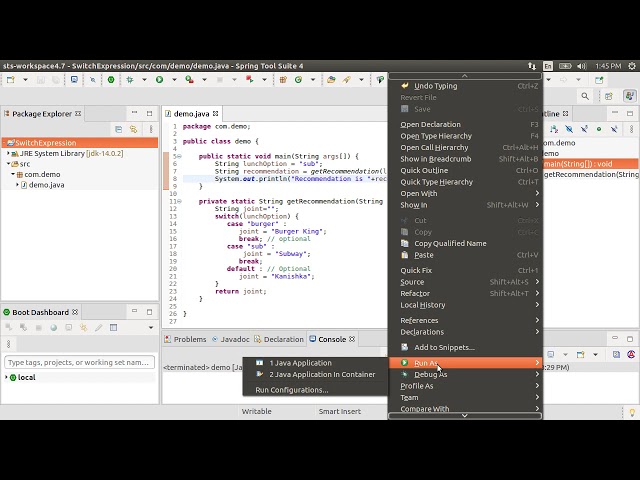Click the Relaunch red-green toolbar icon

[x=249, y=80]
